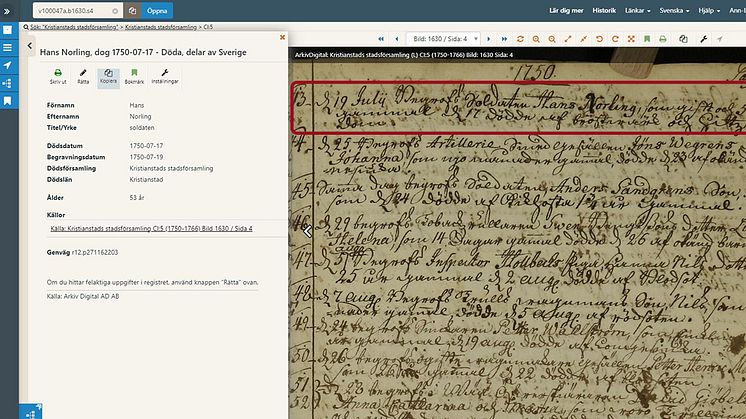
Task: Follow the Sök "Kristianstads stadsförsamling" breadcrumb link
Action: (74, 27)
